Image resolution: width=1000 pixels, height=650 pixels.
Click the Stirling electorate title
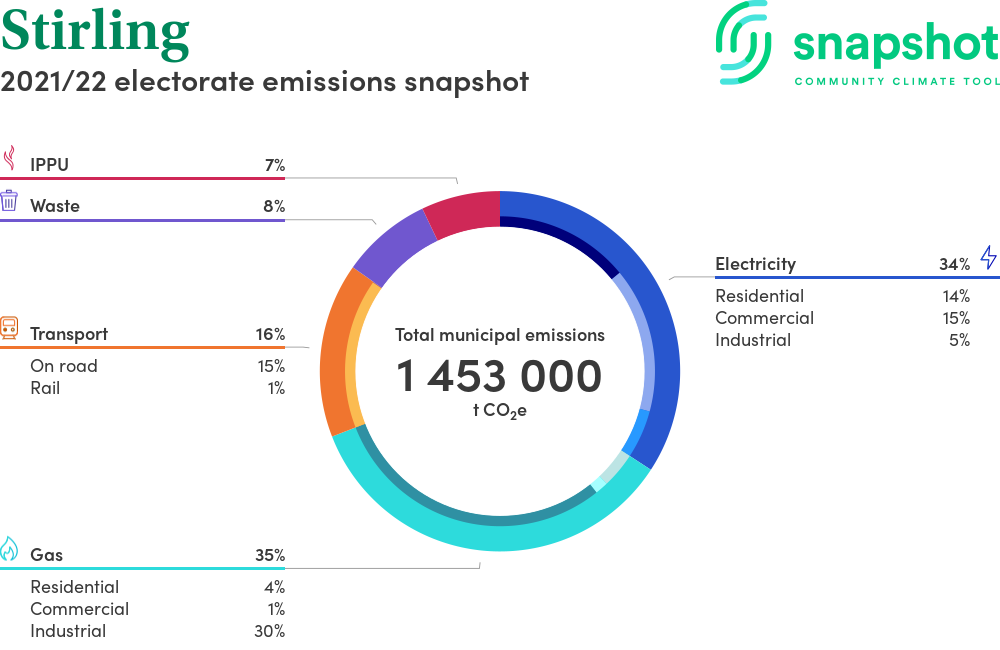point(95,32)
